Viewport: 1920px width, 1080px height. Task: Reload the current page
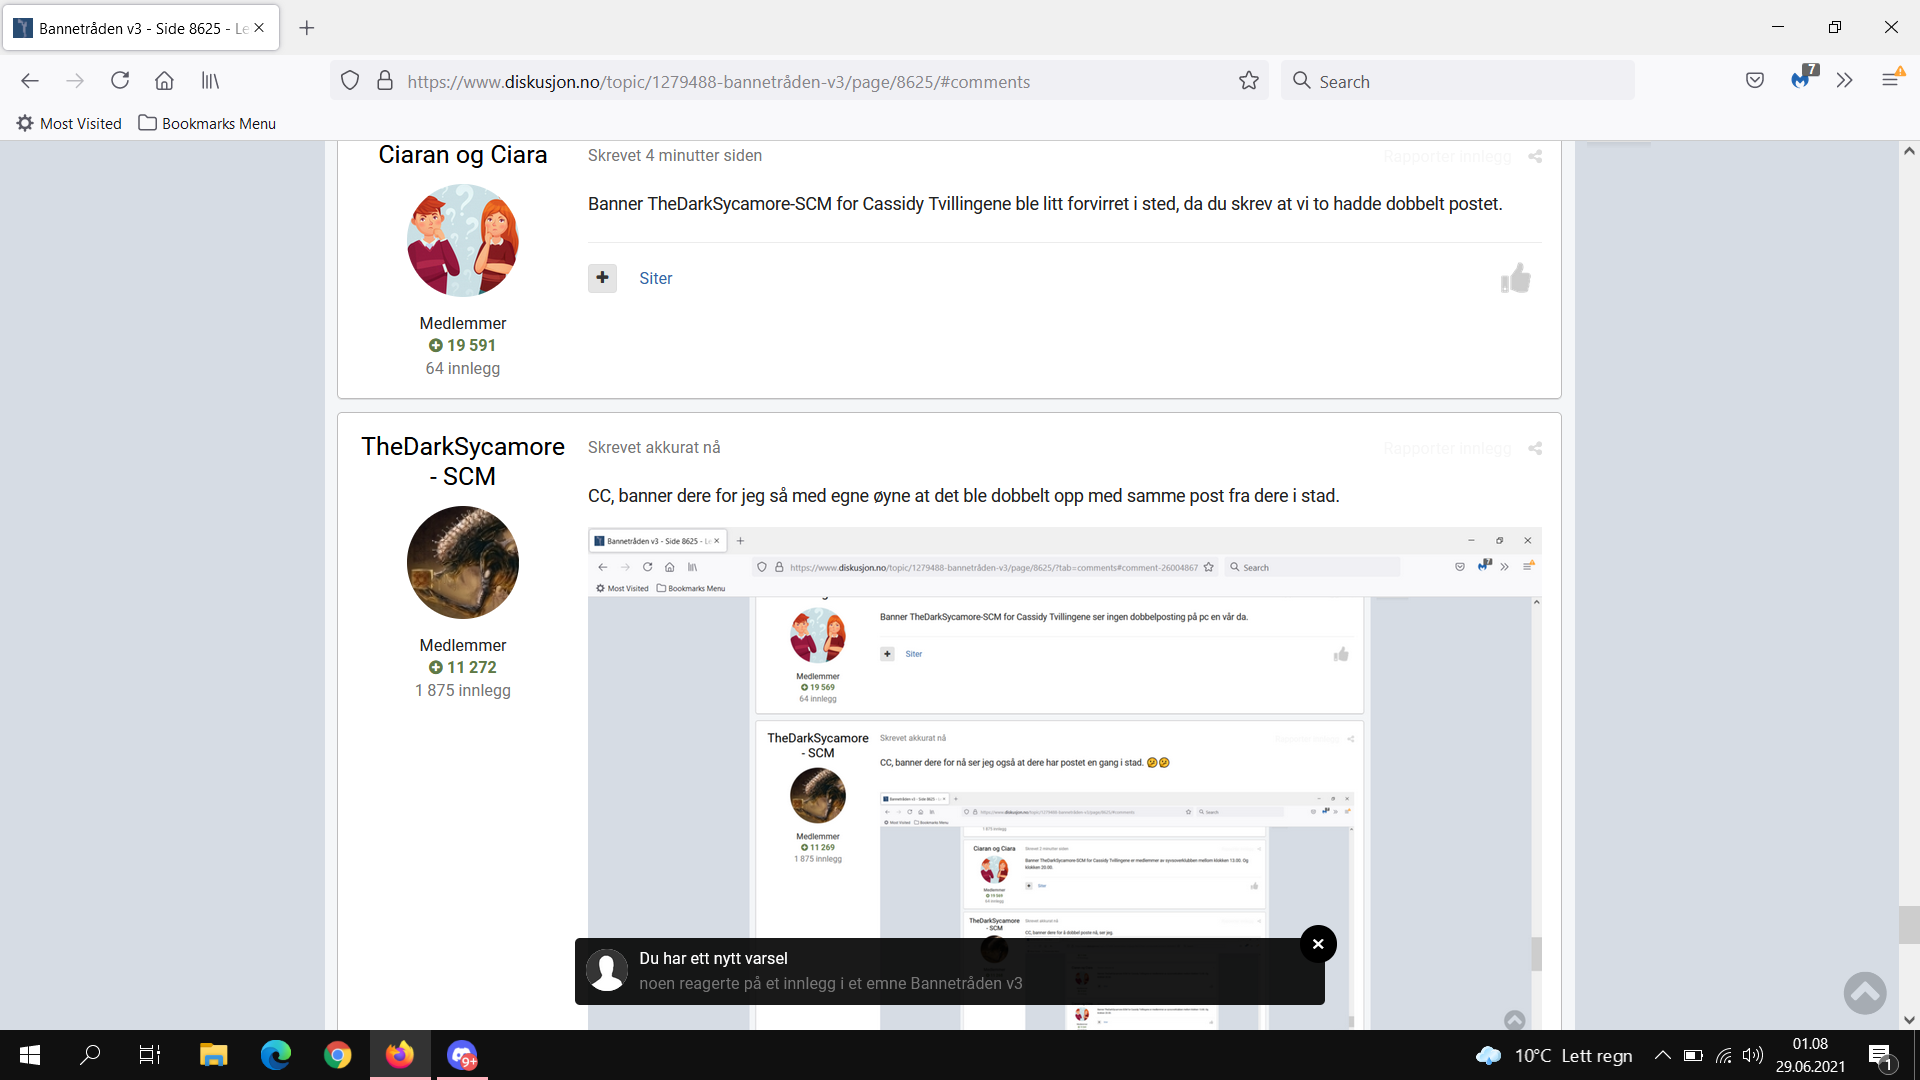[x=120, y=81]
